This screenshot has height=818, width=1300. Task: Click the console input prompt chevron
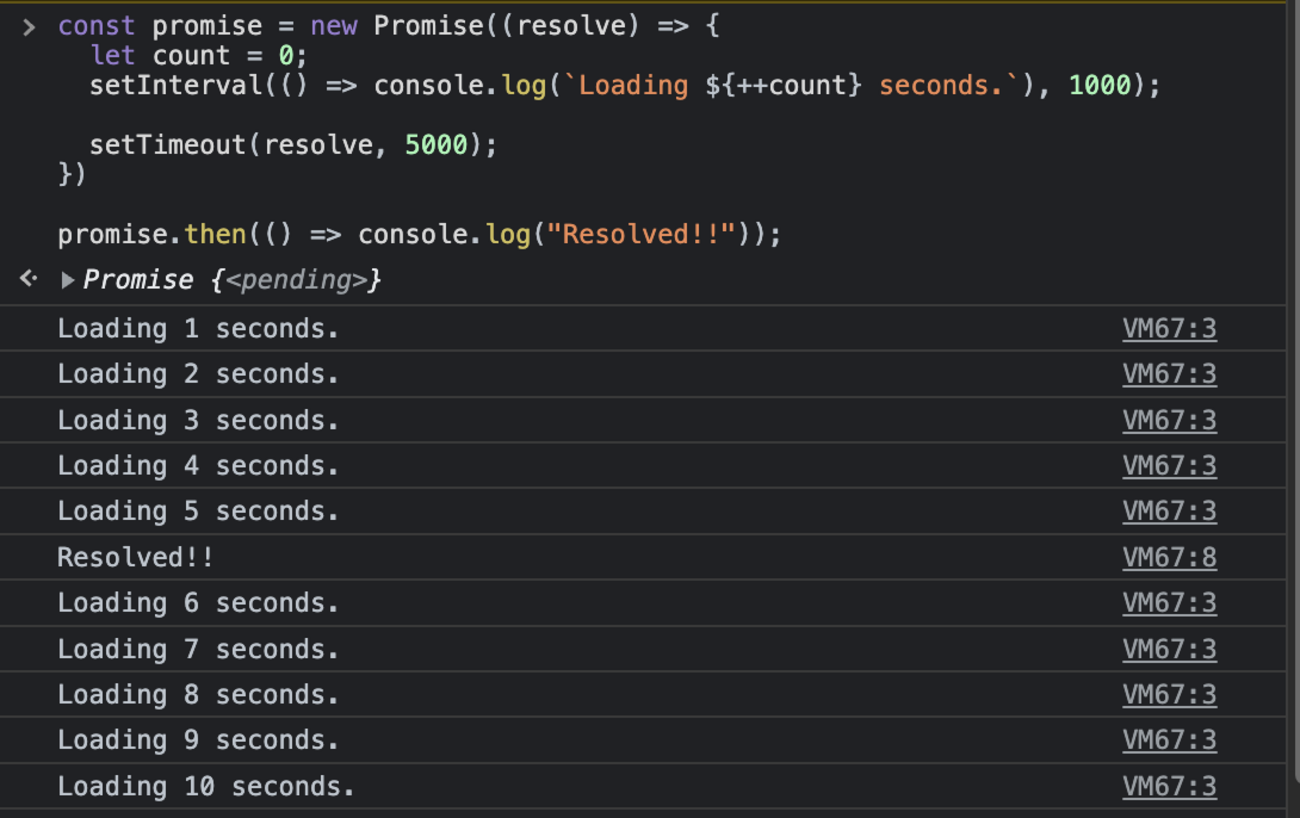[x=29, y=27]
